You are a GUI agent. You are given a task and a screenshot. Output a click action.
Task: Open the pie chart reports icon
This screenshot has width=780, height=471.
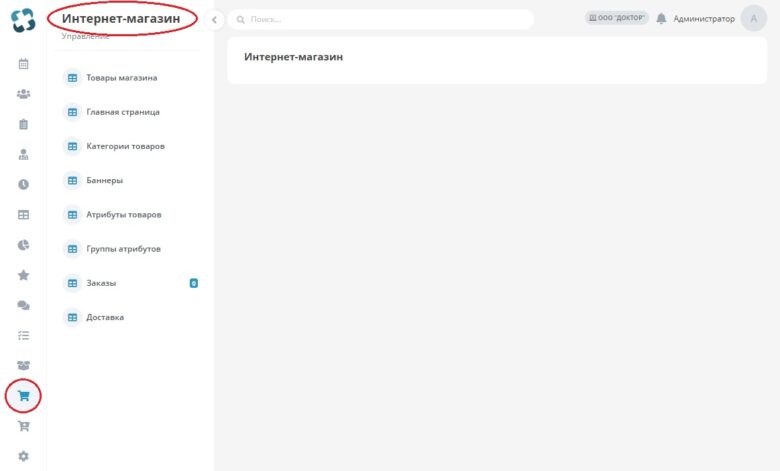[23, 245]
